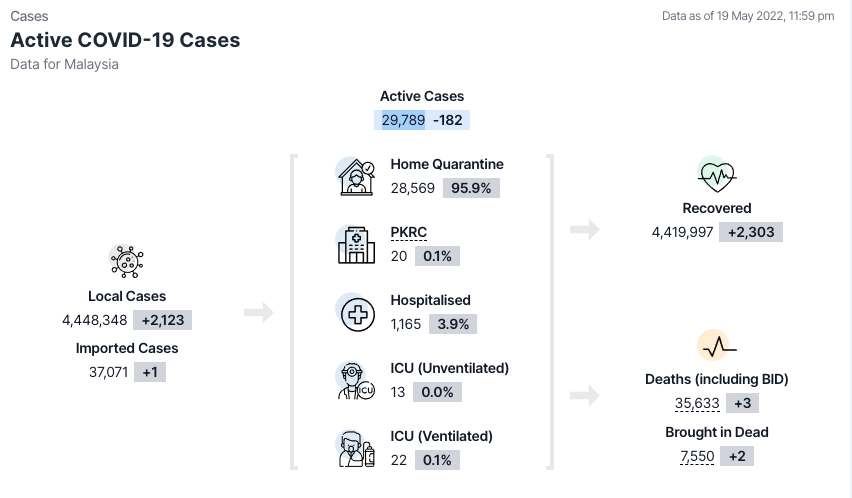Click the Local Cases virus icon
Screen dimensions: 852x498
(127, 262)
